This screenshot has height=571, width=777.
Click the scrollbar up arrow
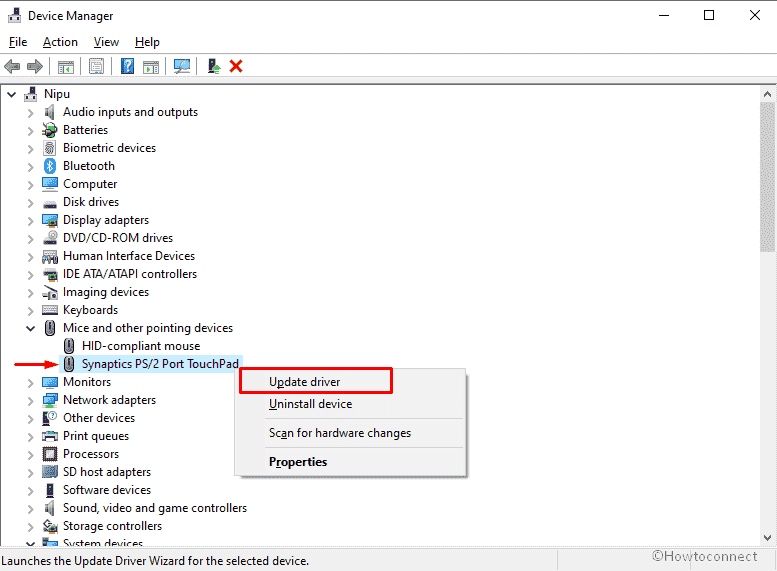(767, 94)
